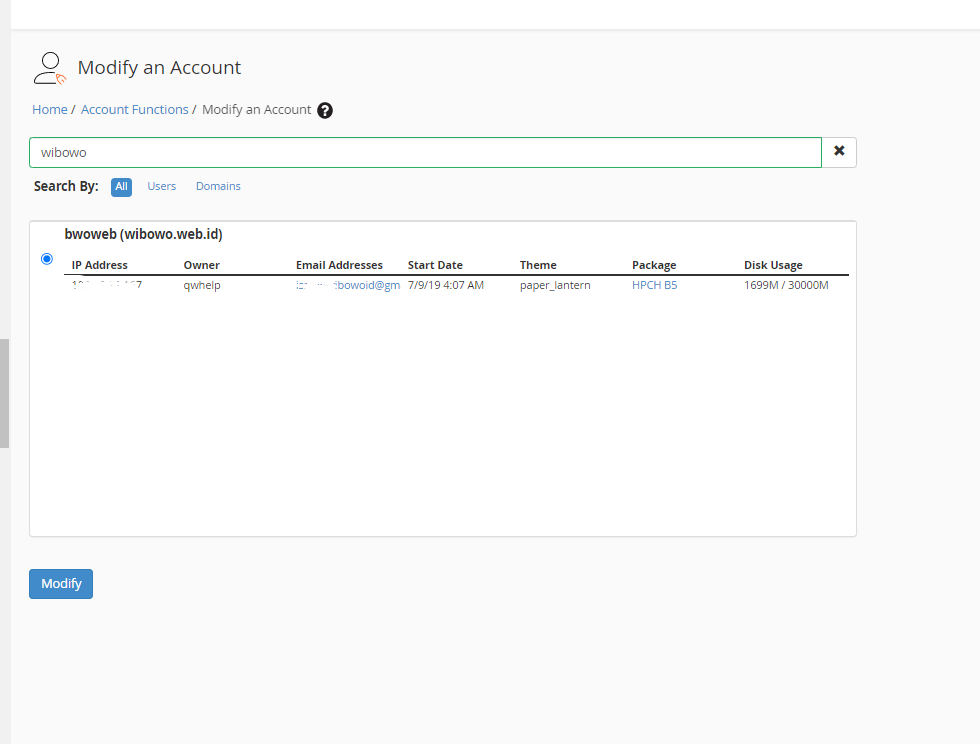Open the HPCH B5 package link
Image resolution: width=980 pixels, height=744 pixels.
(x=654, y=285)
